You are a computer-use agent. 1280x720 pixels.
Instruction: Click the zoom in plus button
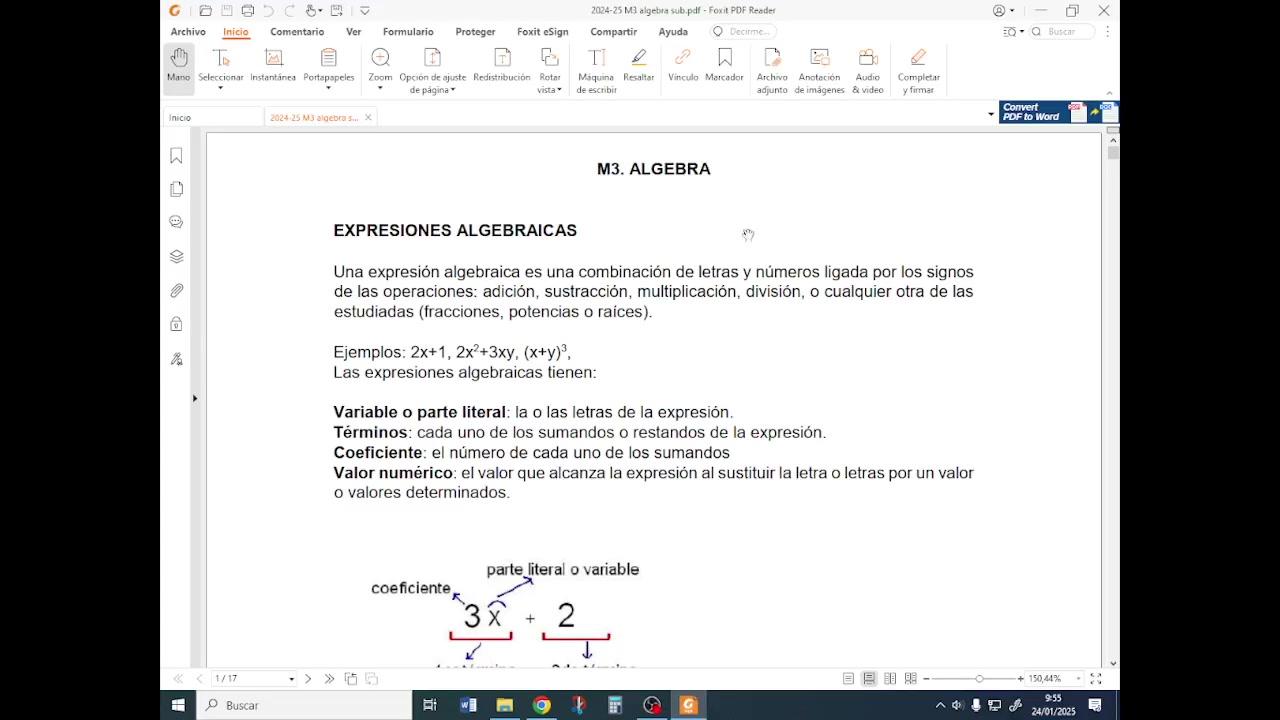[1020, 679]
